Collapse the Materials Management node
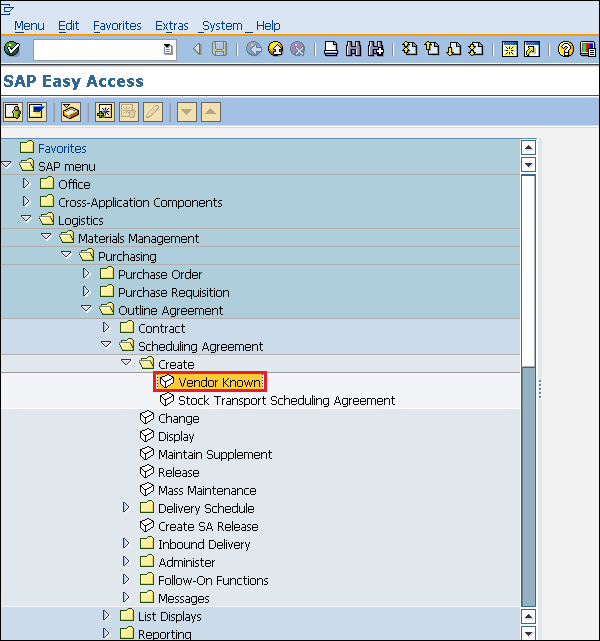This screenshot has height=641, width=600. coord(47,237)
